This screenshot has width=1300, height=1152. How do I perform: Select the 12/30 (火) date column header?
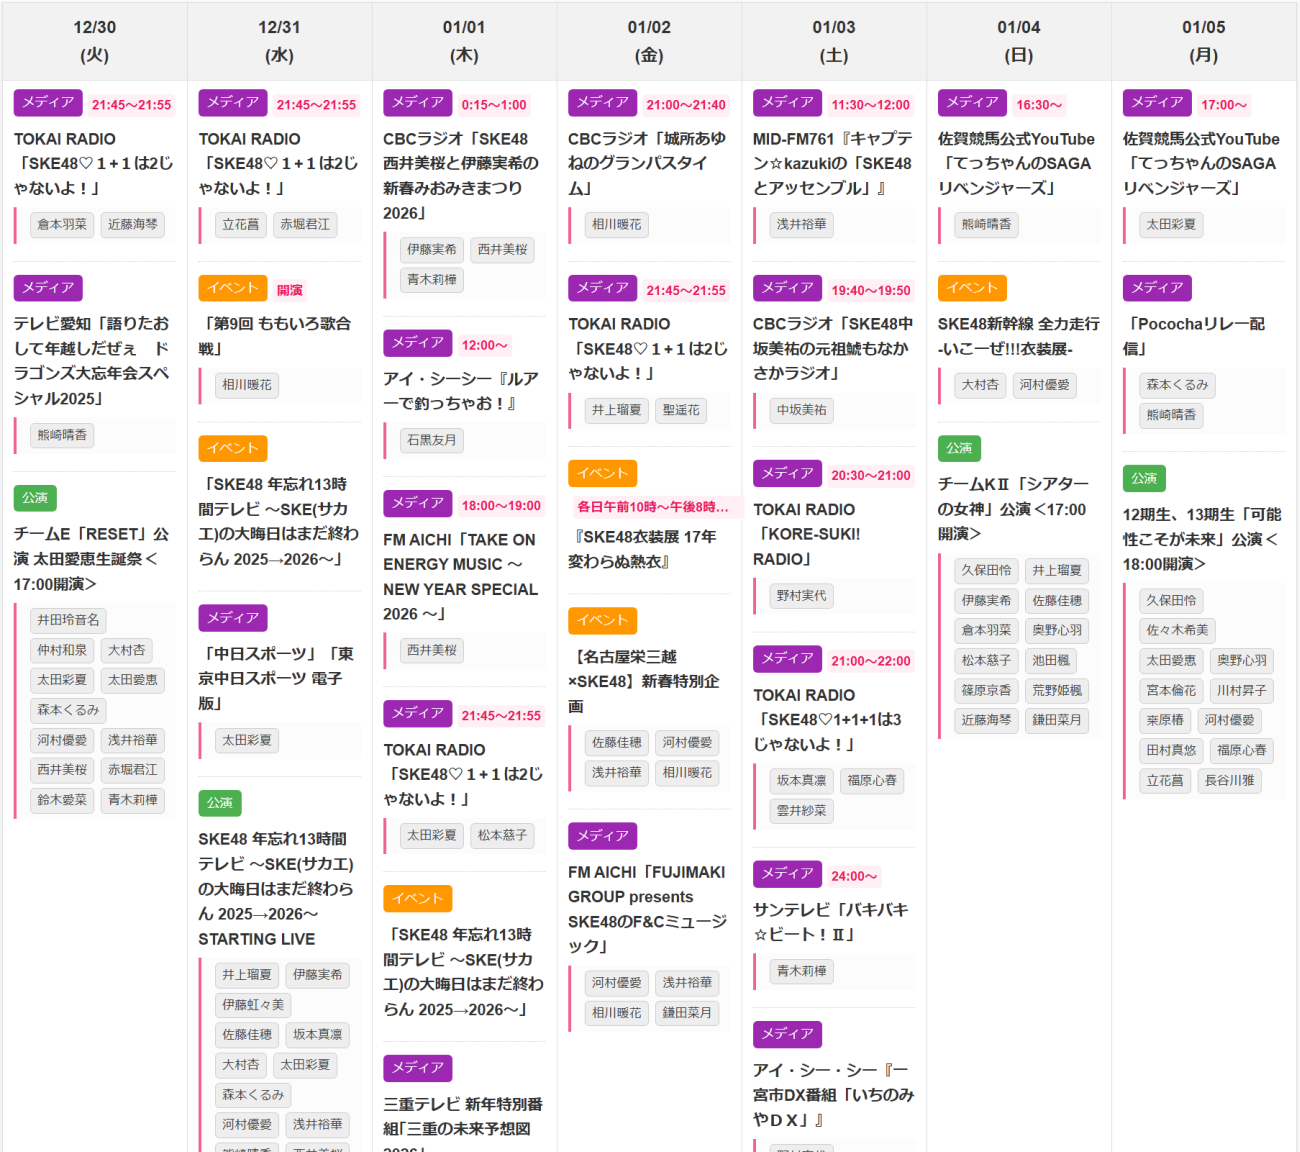click(x=95, y=41)
